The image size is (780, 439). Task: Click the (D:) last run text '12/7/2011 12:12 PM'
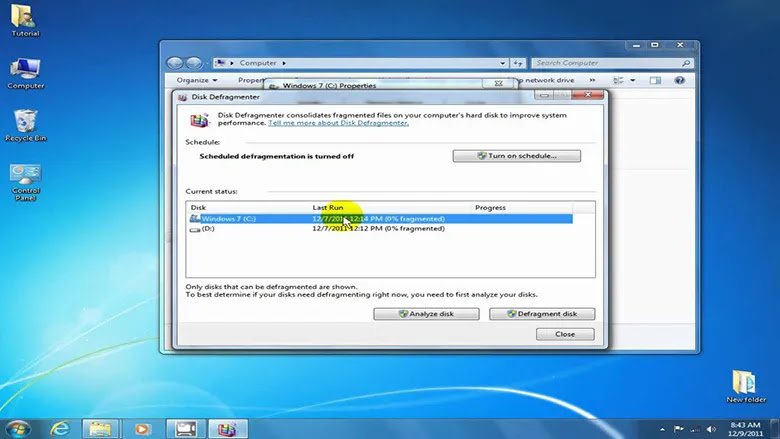coord(347,229)
